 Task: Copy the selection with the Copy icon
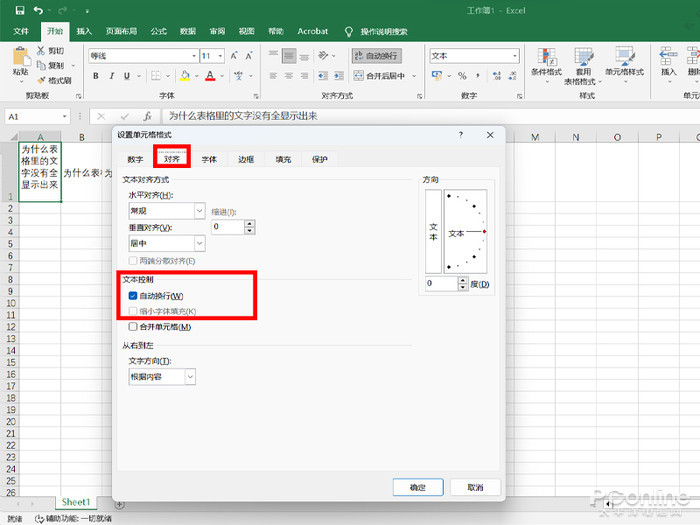[41, 65]
